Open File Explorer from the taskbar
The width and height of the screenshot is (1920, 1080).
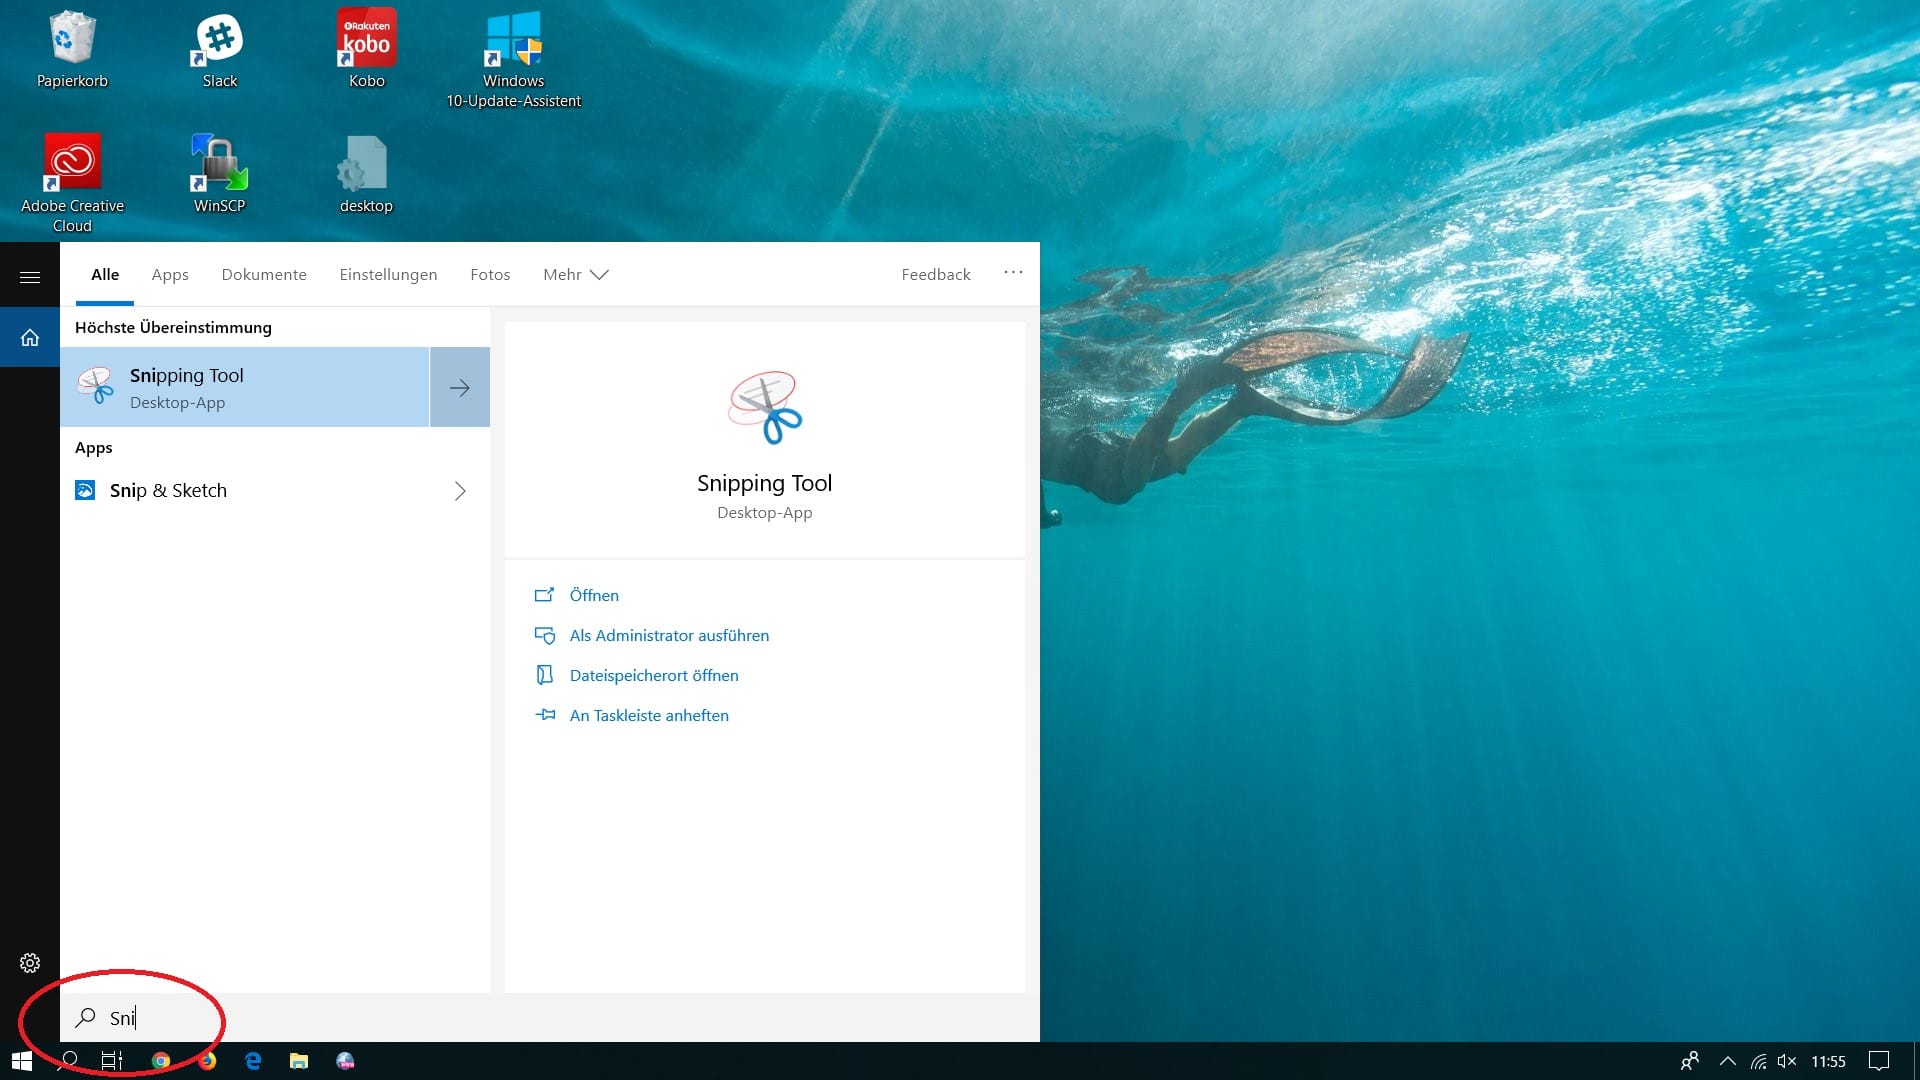point(299,1061)
